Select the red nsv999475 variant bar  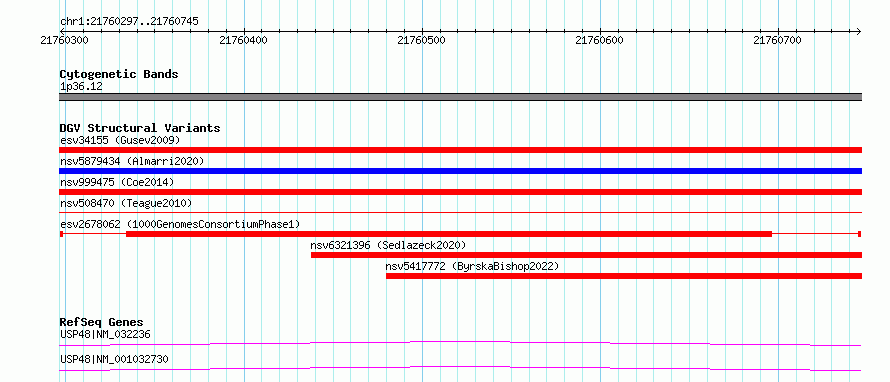(x=460, y=192)
